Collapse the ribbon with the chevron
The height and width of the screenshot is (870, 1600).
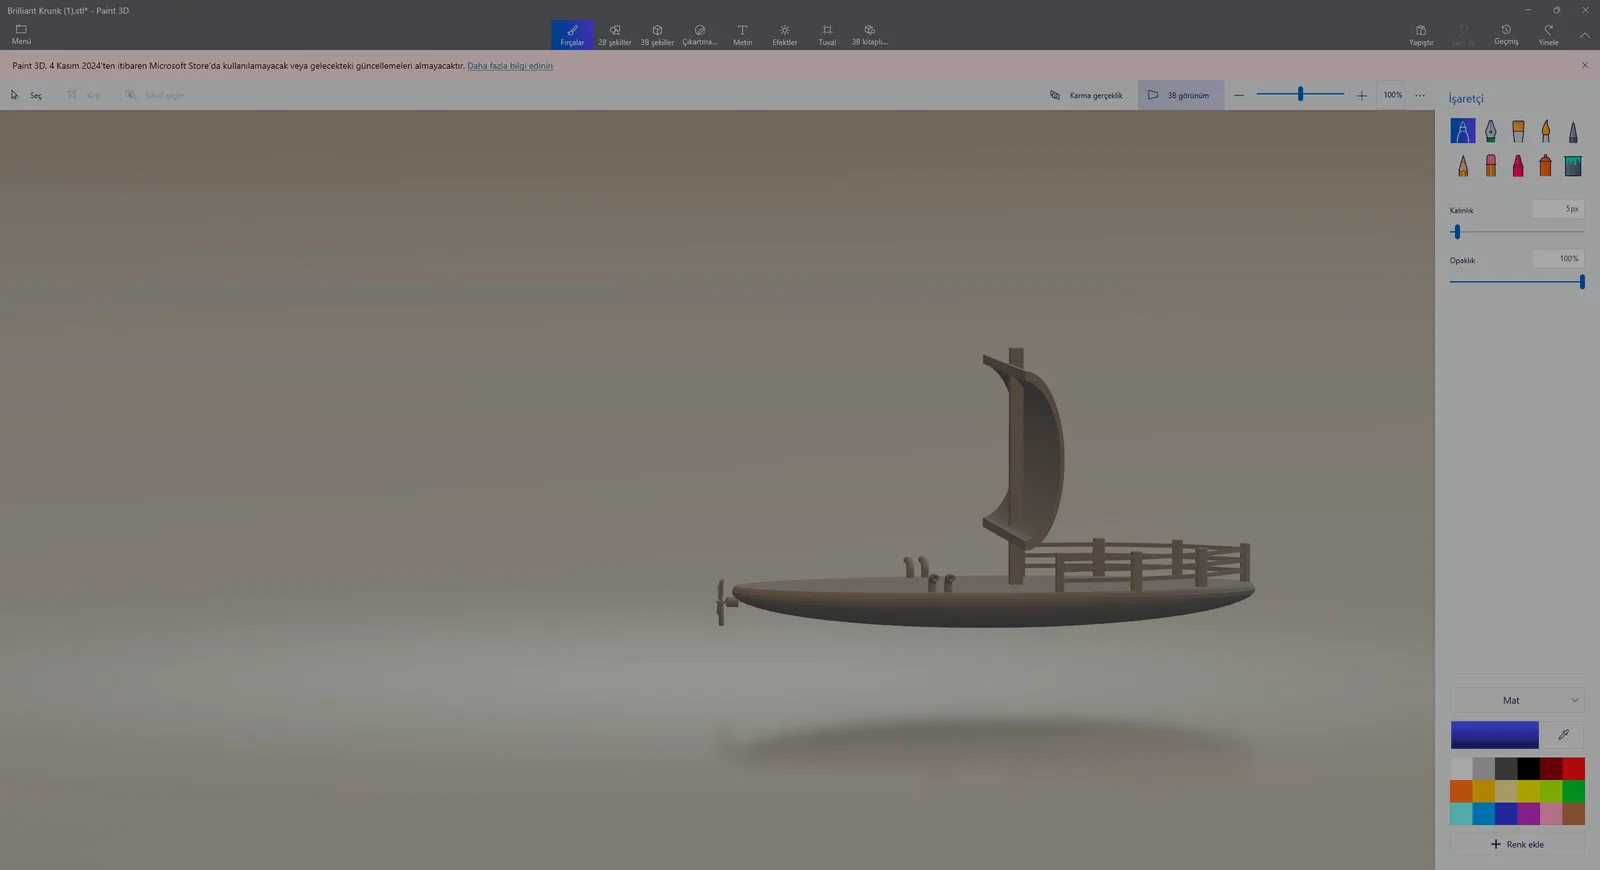coord(1585,35)
